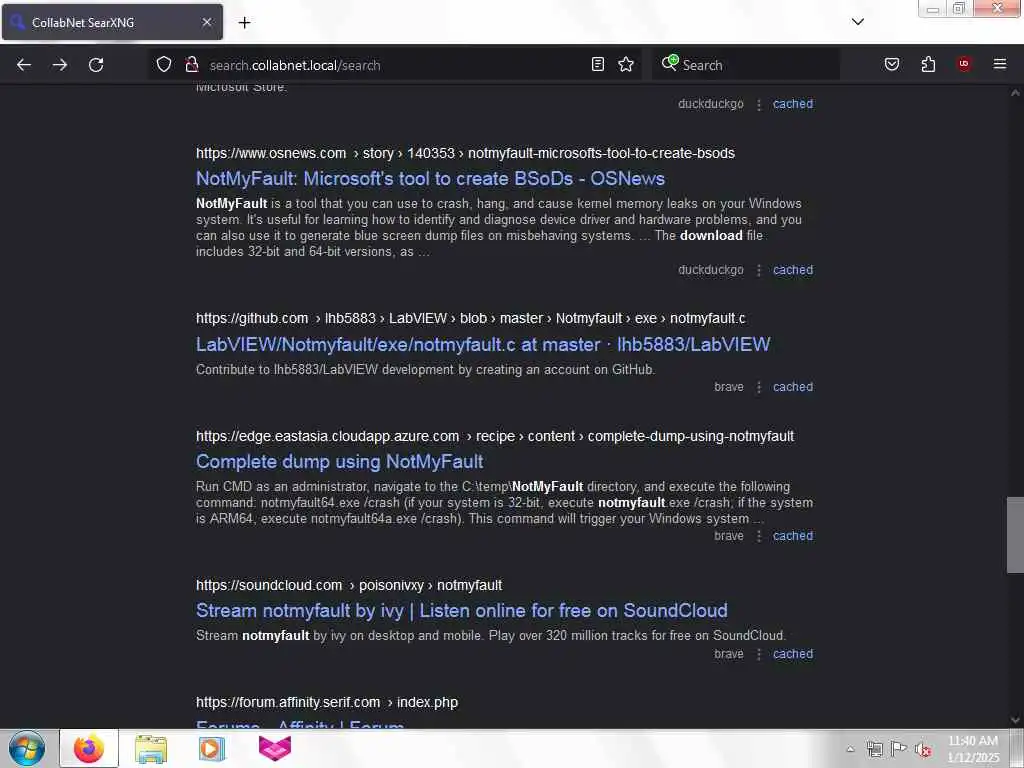This screenshot has height=768, width=1024.
Task: Bookmark this page with star
Action: [626, 65]
